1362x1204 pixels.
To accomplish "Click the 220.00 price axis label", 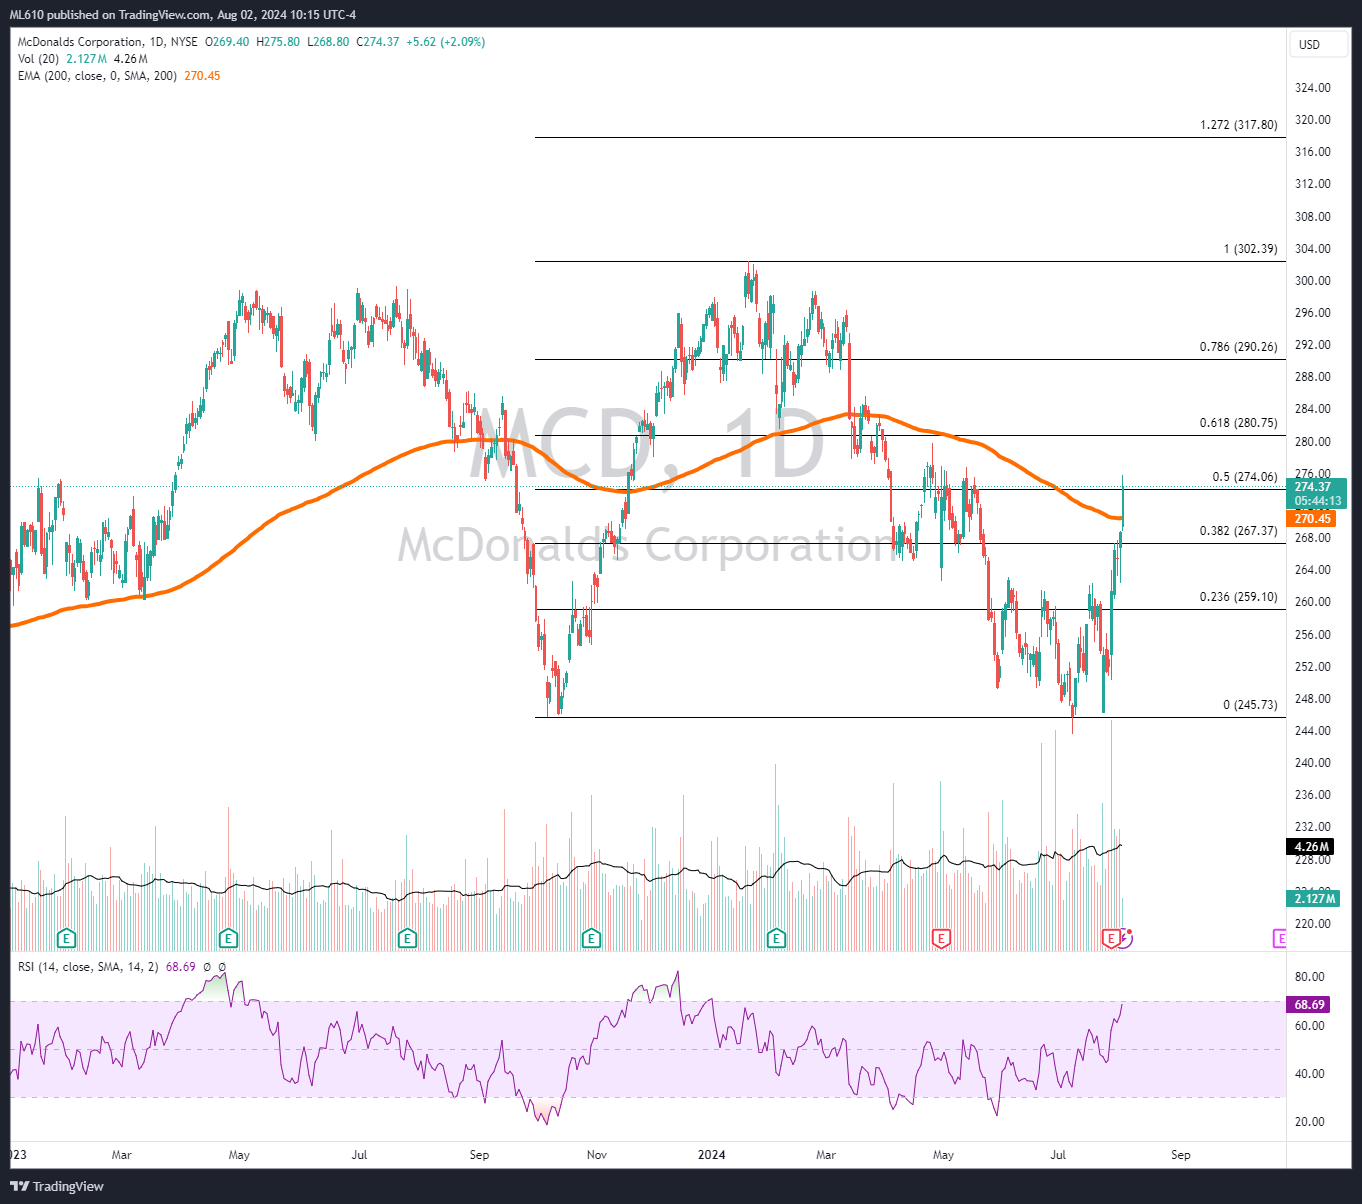I will pos(1313,924).
